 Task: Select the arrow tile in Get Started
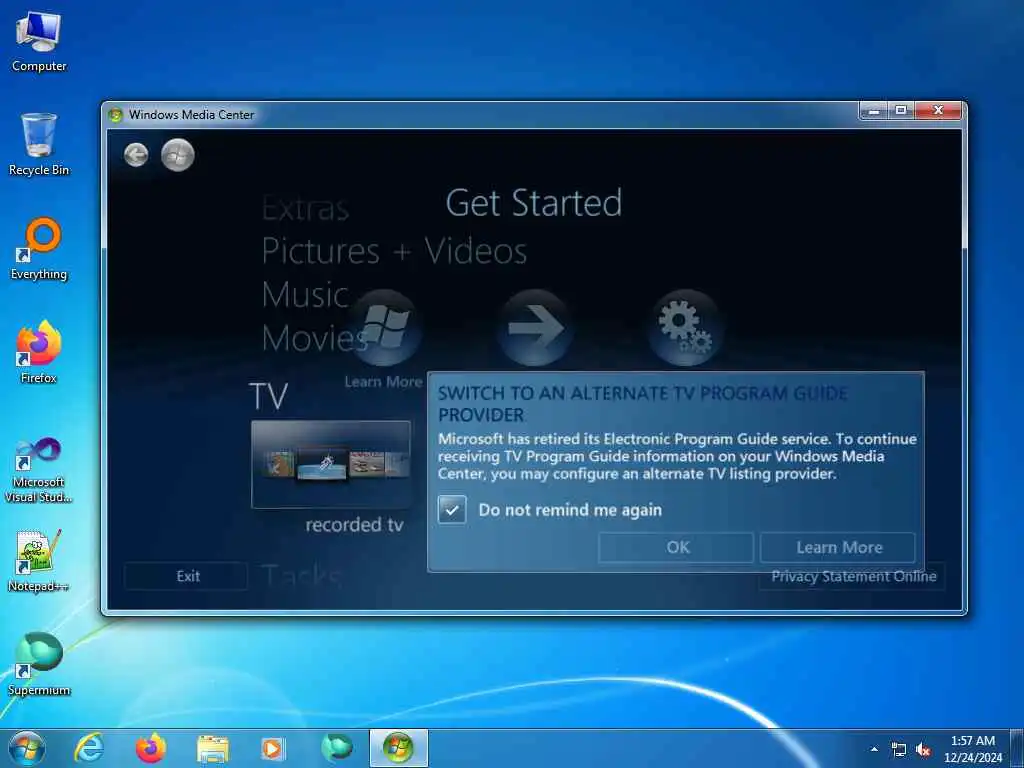tap(535, 328)
